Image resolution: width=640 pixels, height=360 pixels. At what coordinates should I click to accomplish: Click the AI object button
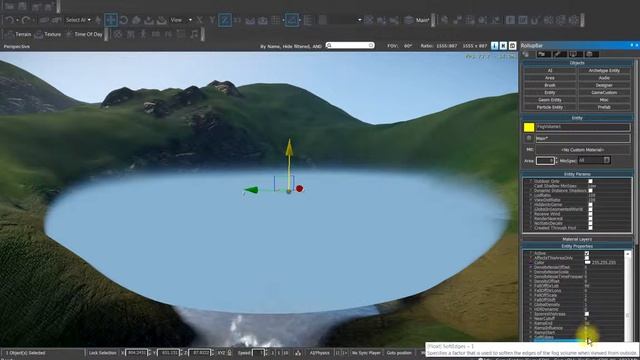click(550, 70)
